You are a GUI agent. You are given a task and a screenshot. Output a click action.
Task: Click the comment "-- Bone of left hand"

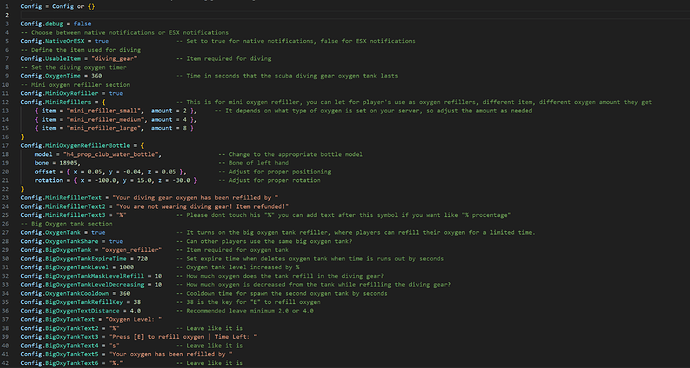point(253,163)
